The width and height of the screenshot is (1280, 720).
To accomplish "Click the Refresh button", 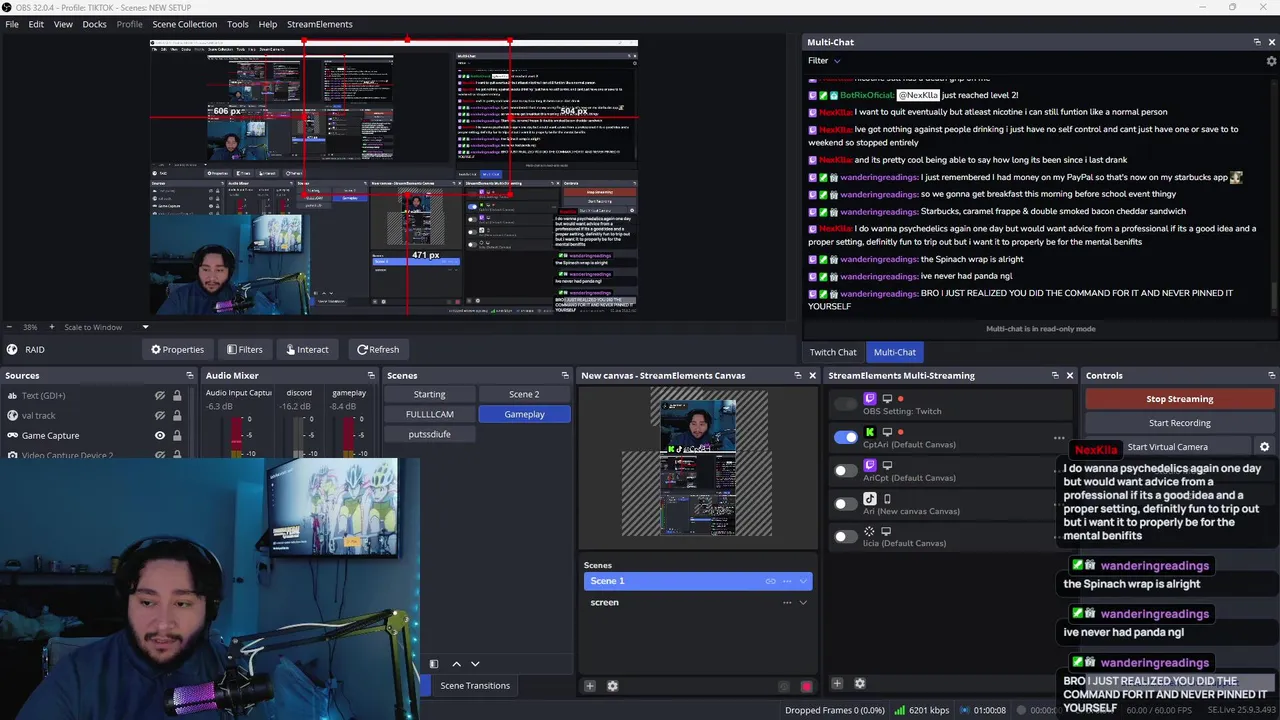I will [x=378, y=349].
